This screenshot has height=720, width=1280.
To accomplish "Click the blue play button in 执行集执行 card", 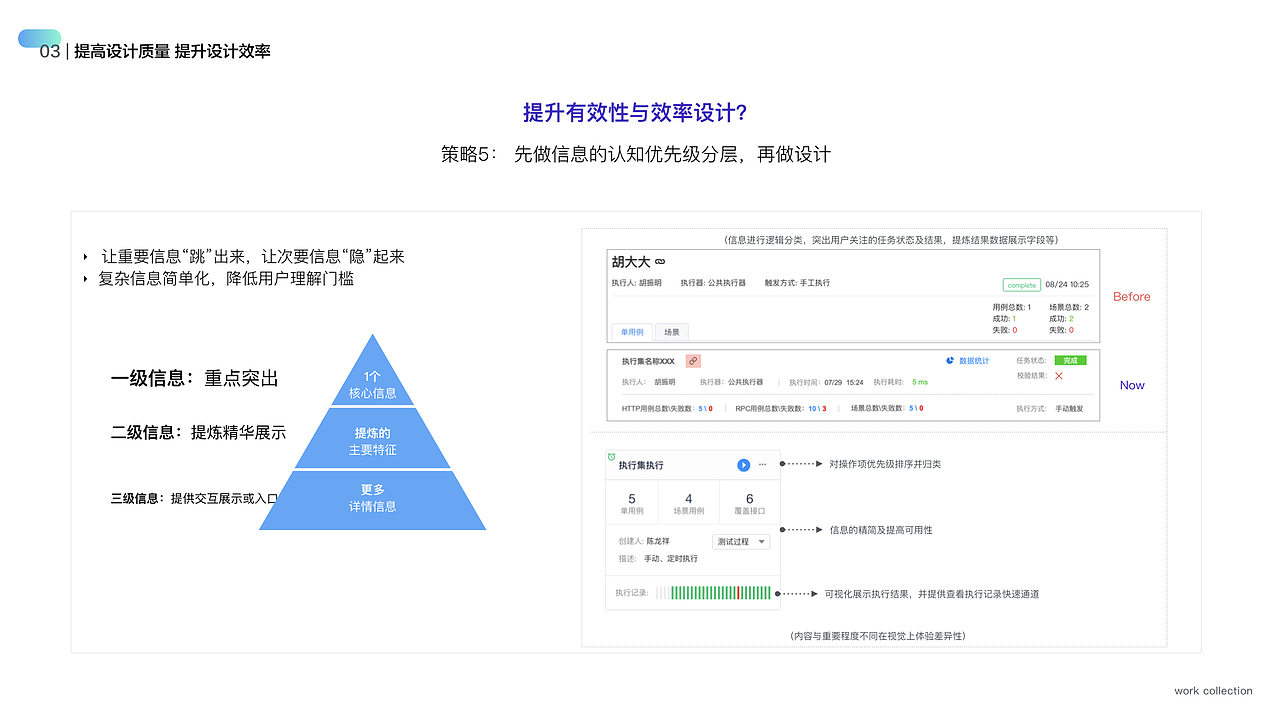I will [x=743, y=465].
